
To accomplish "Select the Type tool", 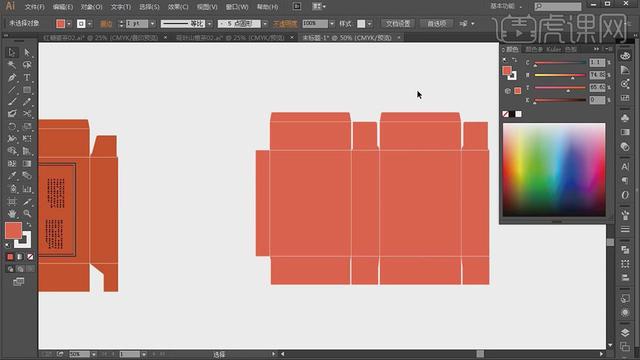I will pyautogui.click(x=27, y=77).
